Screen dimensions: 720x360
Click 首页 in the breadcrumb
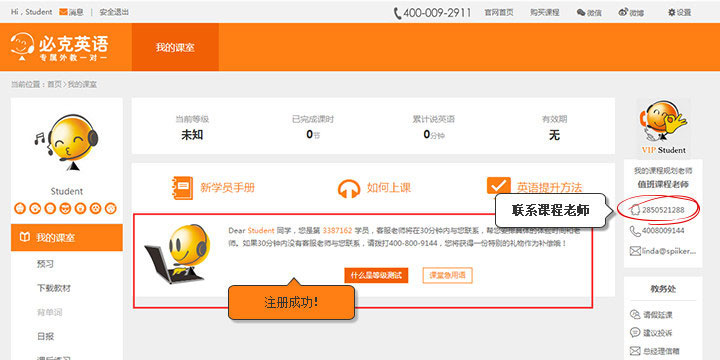point(54,84)
